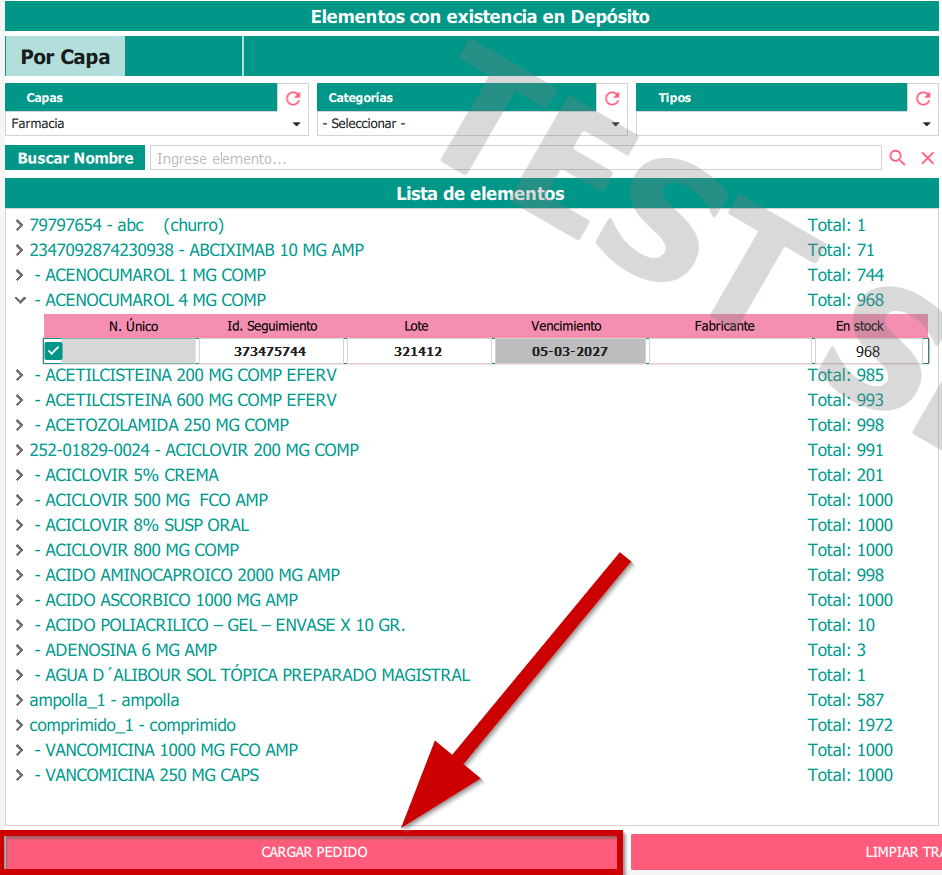Click the Id. Seguimiento column header

point(272,326)
